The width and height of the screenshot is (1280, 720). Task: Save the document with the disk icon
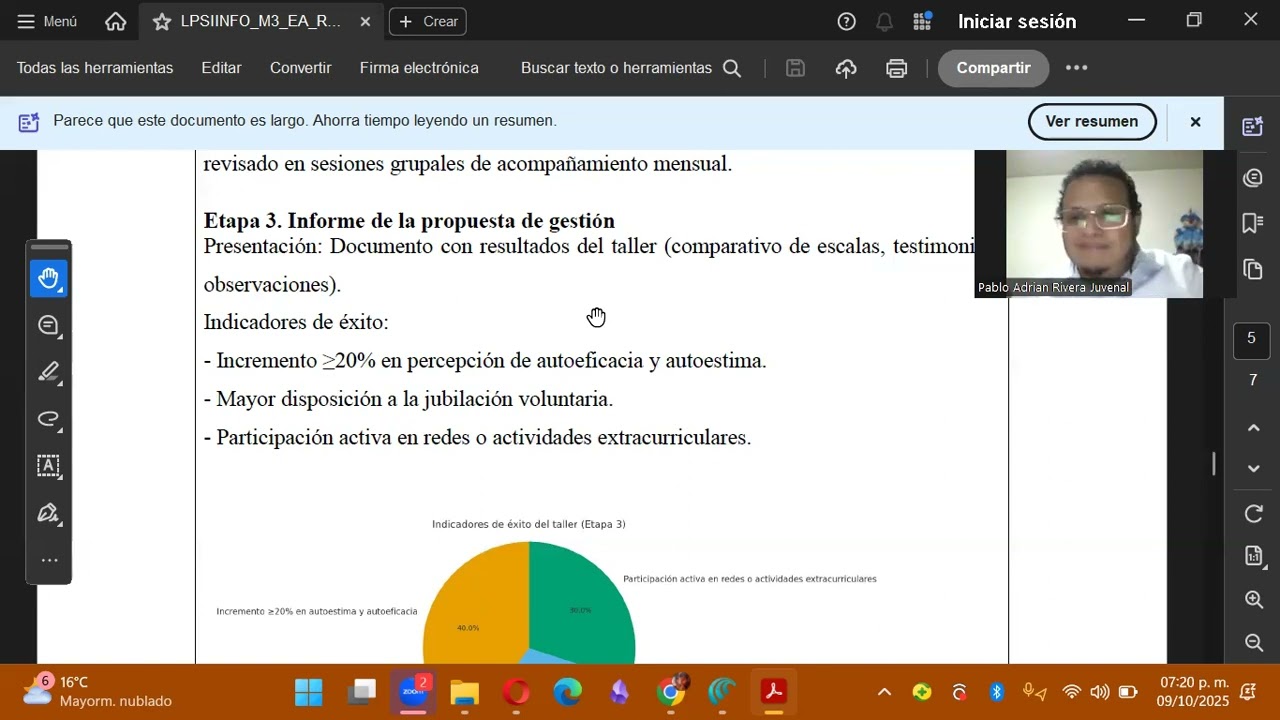click(795, 68)
